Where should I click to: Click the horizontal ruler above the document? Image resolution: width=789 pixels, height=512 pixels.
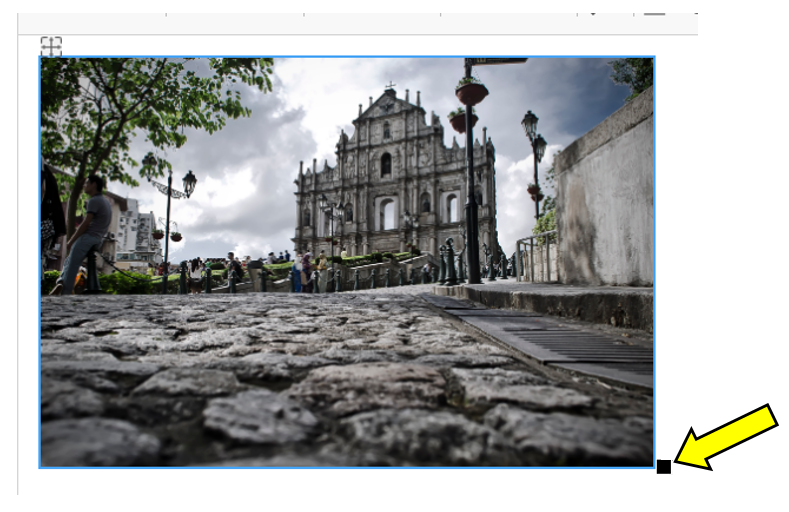350,15
